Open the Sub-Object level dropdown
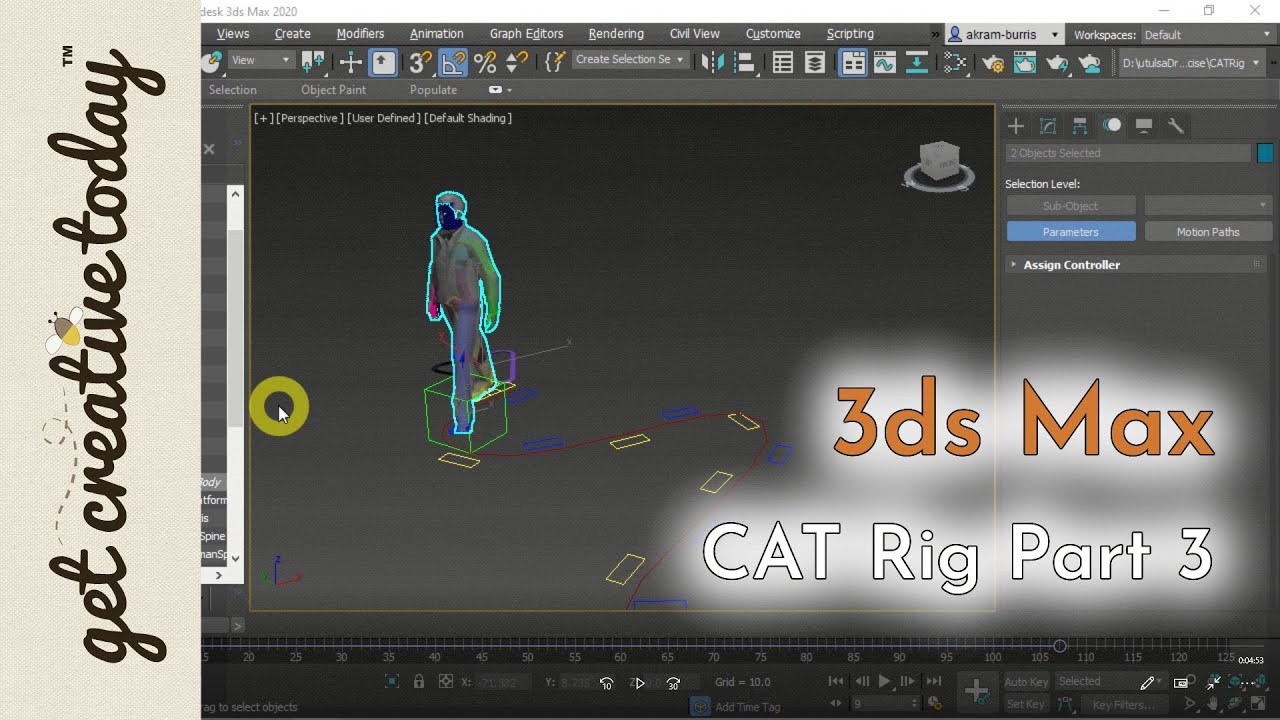Image resolution: width=1280 pixels, height=720 pixels. [1208, 206]
